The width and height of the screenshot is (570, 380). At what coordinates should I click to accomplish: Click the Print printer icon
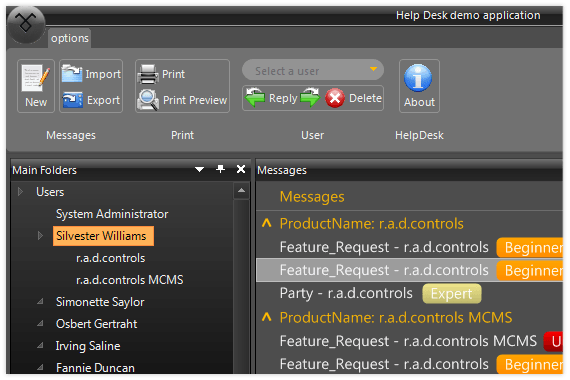coord(148,74)
